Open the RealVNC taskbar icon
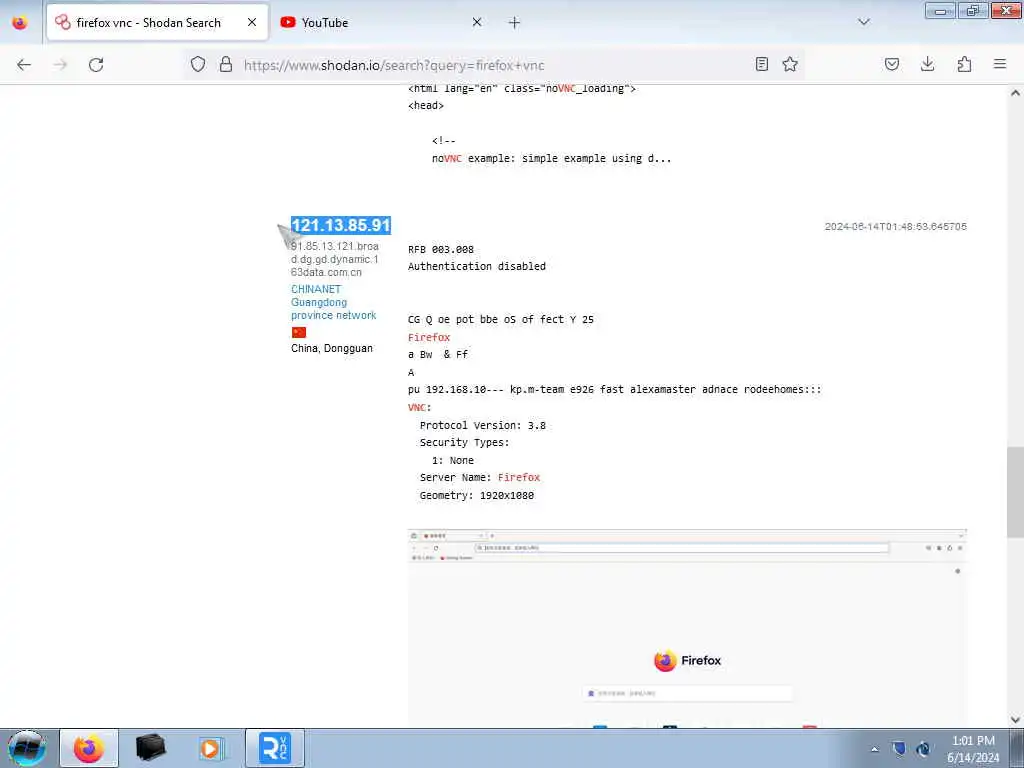This screenshot has width=1024, height=768. pos(275,748)
